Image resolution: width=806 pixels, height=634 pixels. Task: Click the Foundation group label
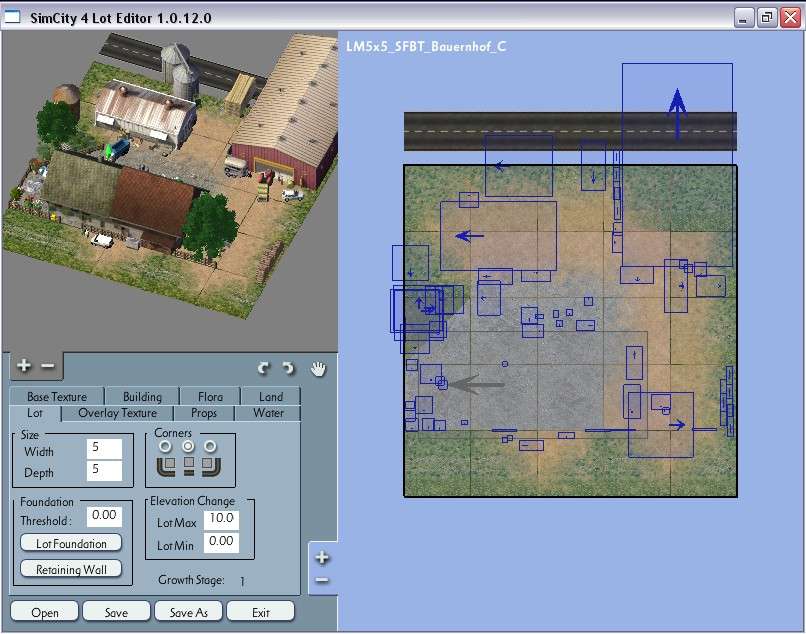(x=47, y=502)
